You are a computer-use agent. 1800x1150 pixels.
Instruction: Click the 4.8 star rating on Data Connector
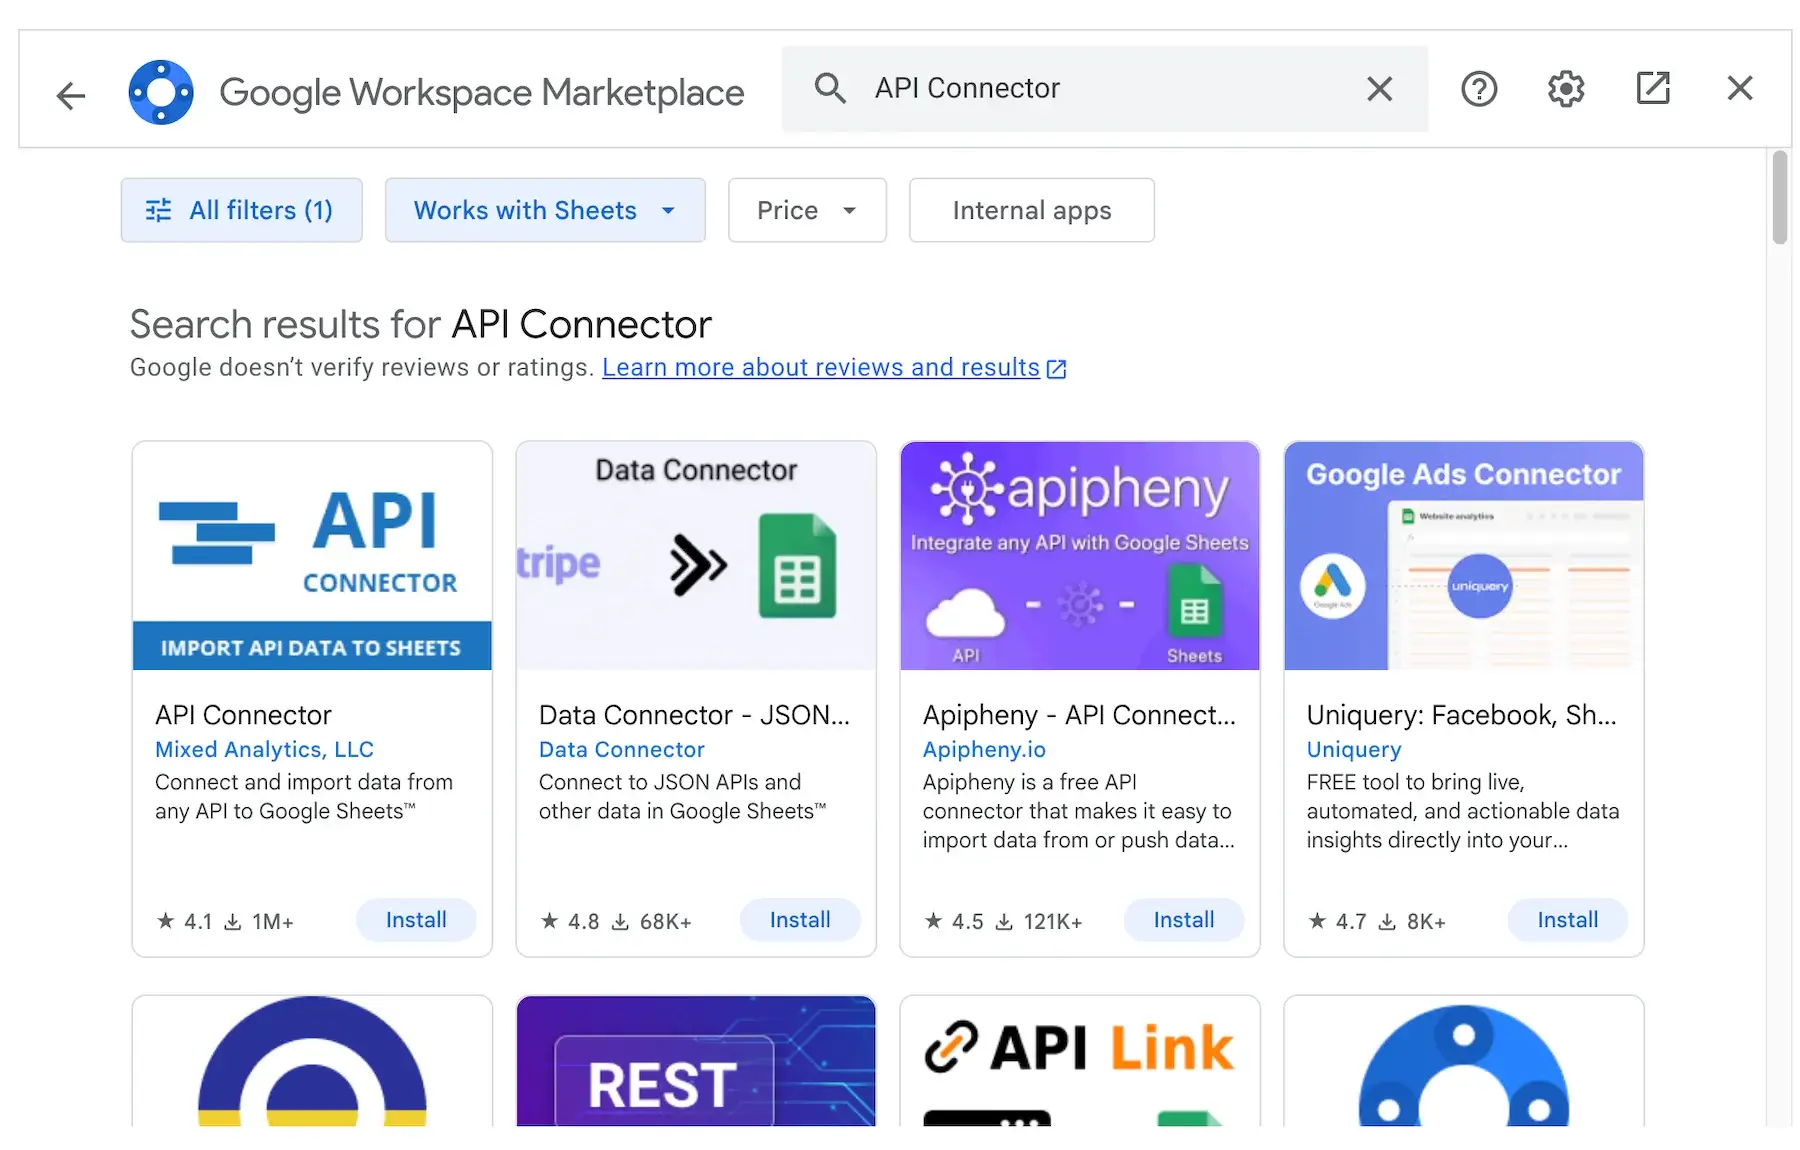569,921
